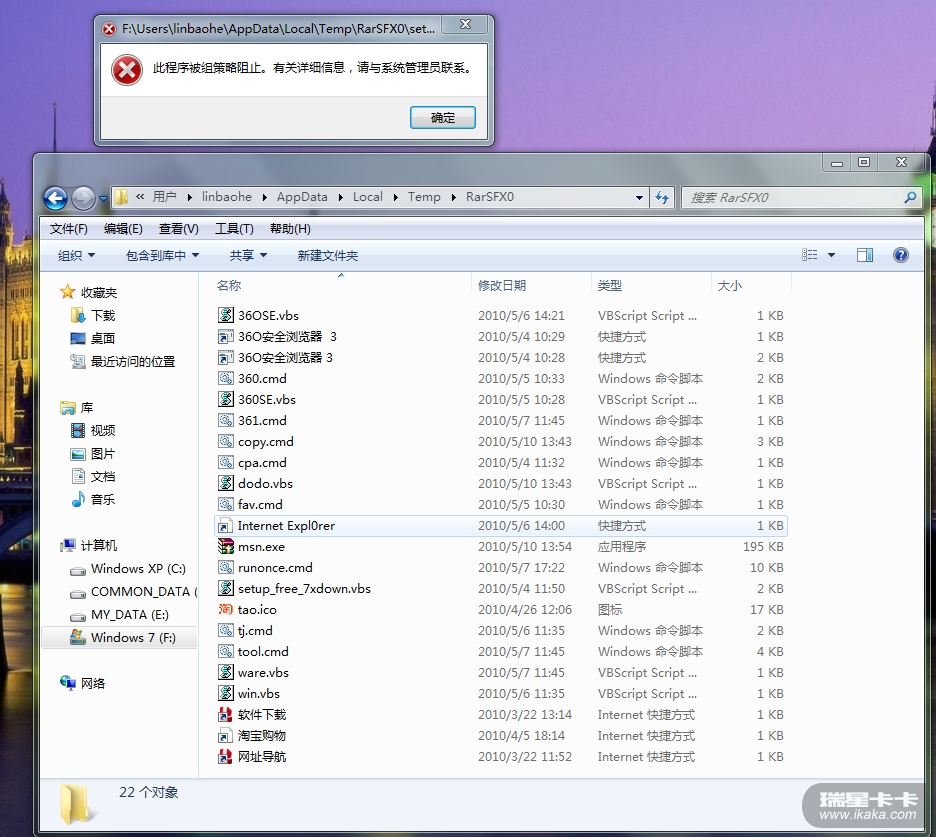Close the group policy error dialog
936x837 pixels.
[466, 24]
